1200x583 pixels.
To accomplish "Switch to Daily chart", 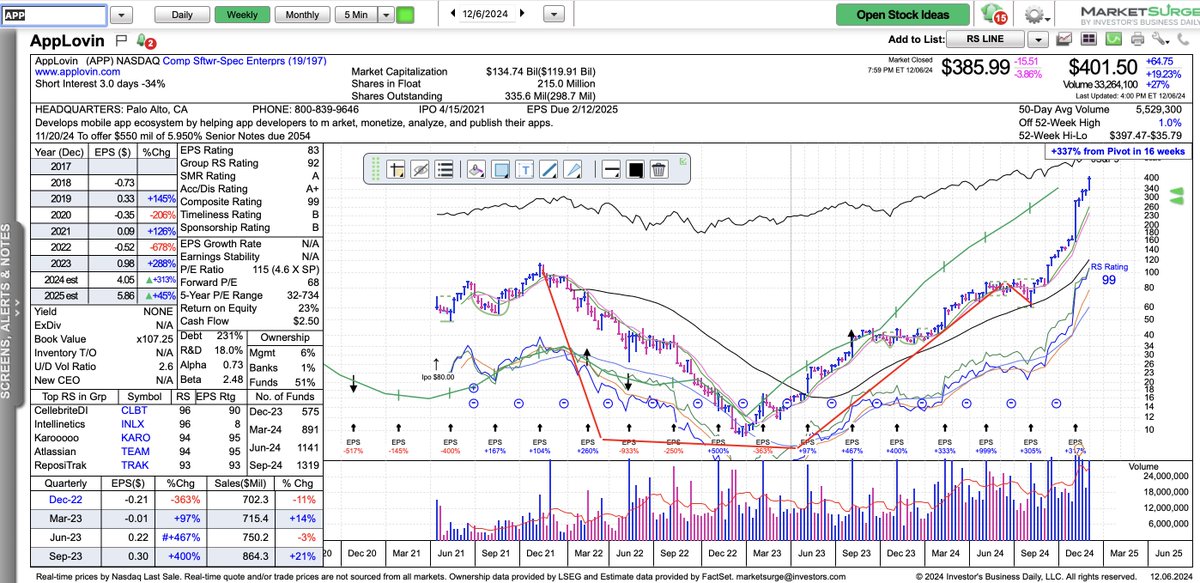I will coord(182,15).
